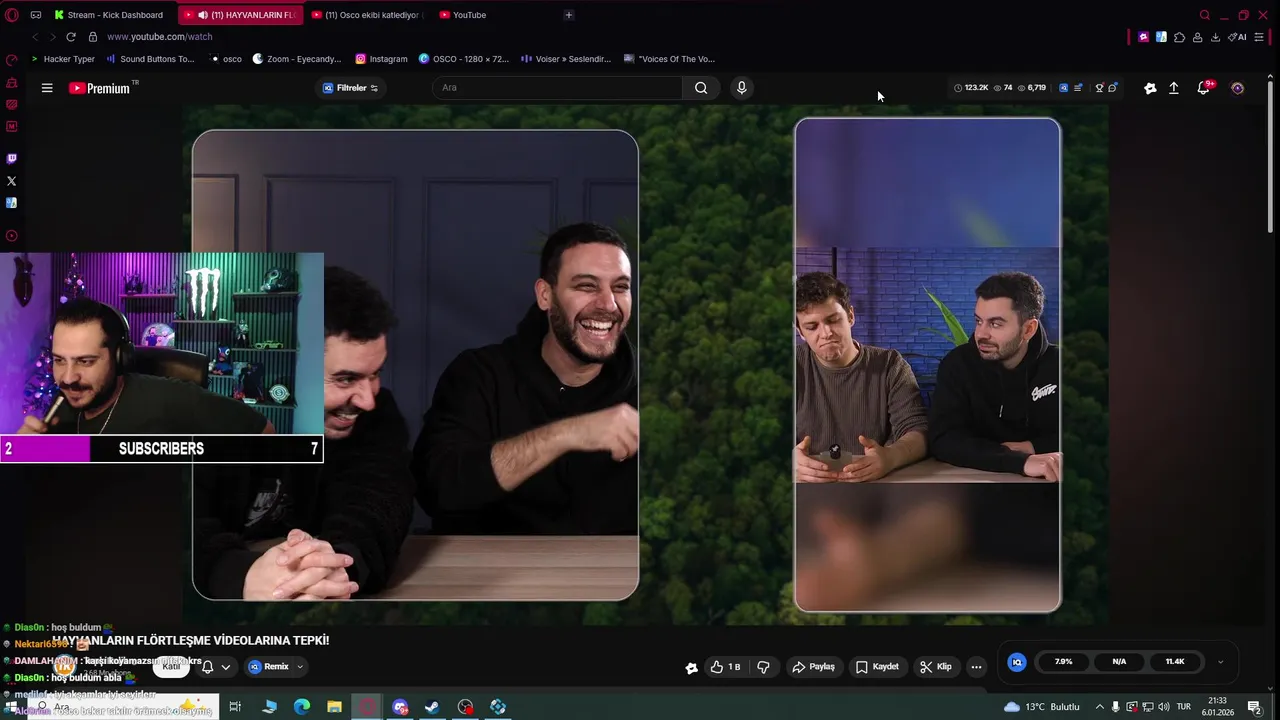Open the taskbar clock and date
Viewport: 1280px width, 720px height.
1218,707
